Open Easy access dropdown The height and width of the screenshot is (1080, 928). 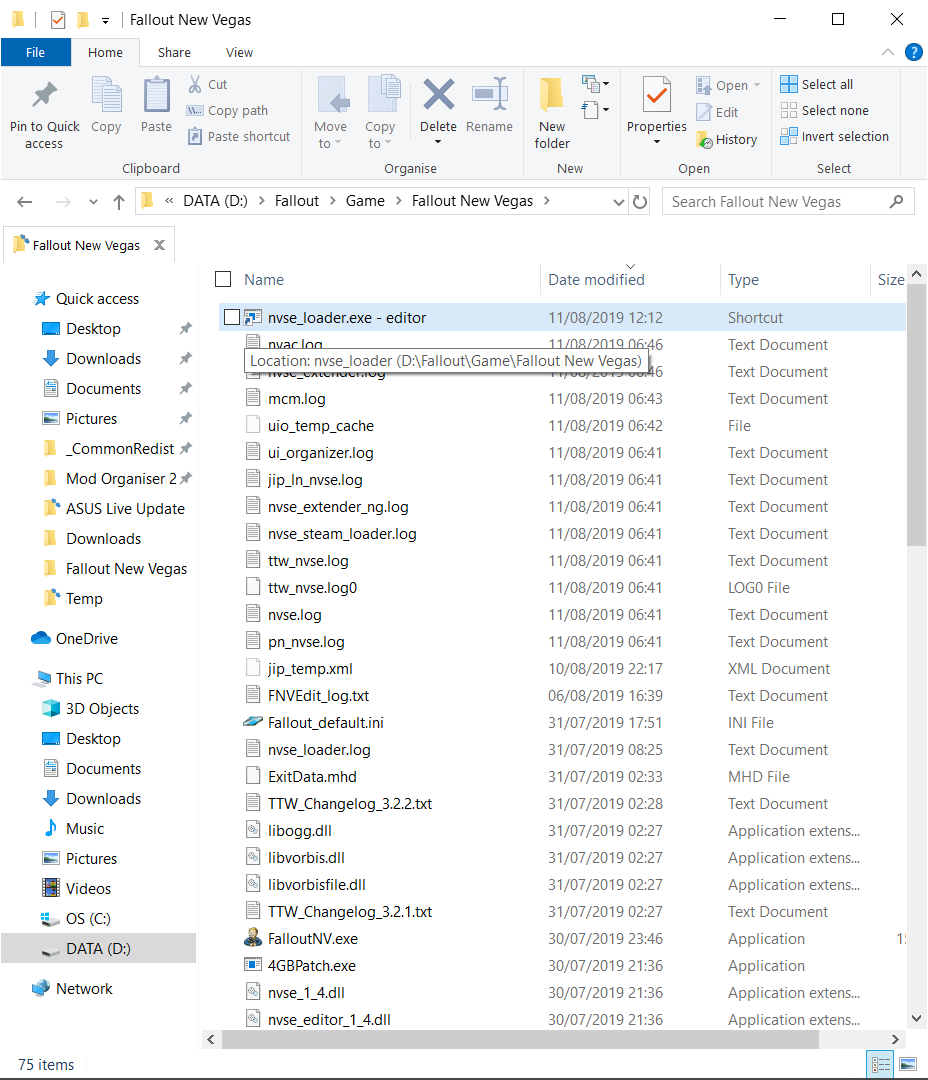pyautogui.click(x=596, y=110)
